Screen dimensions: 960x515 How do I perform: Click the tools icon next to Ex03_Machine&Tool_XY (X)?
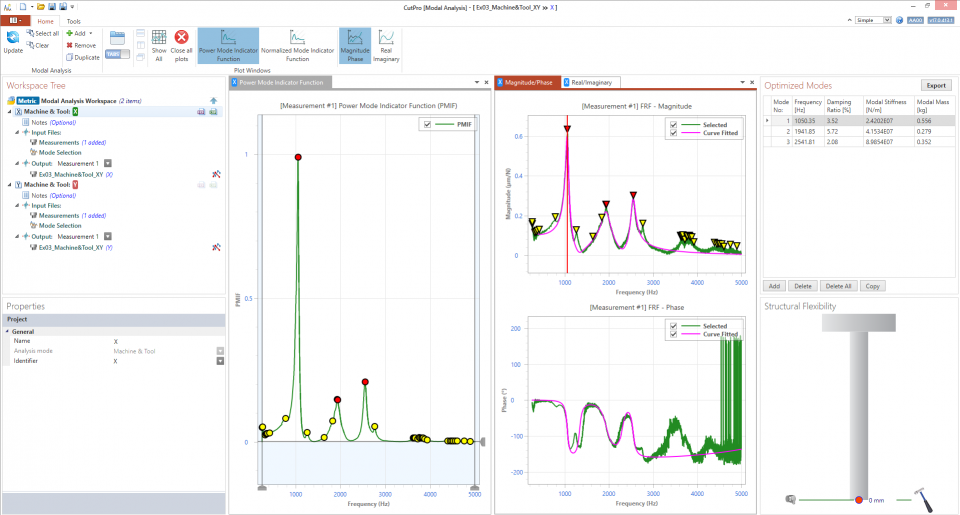click(216, 175)
